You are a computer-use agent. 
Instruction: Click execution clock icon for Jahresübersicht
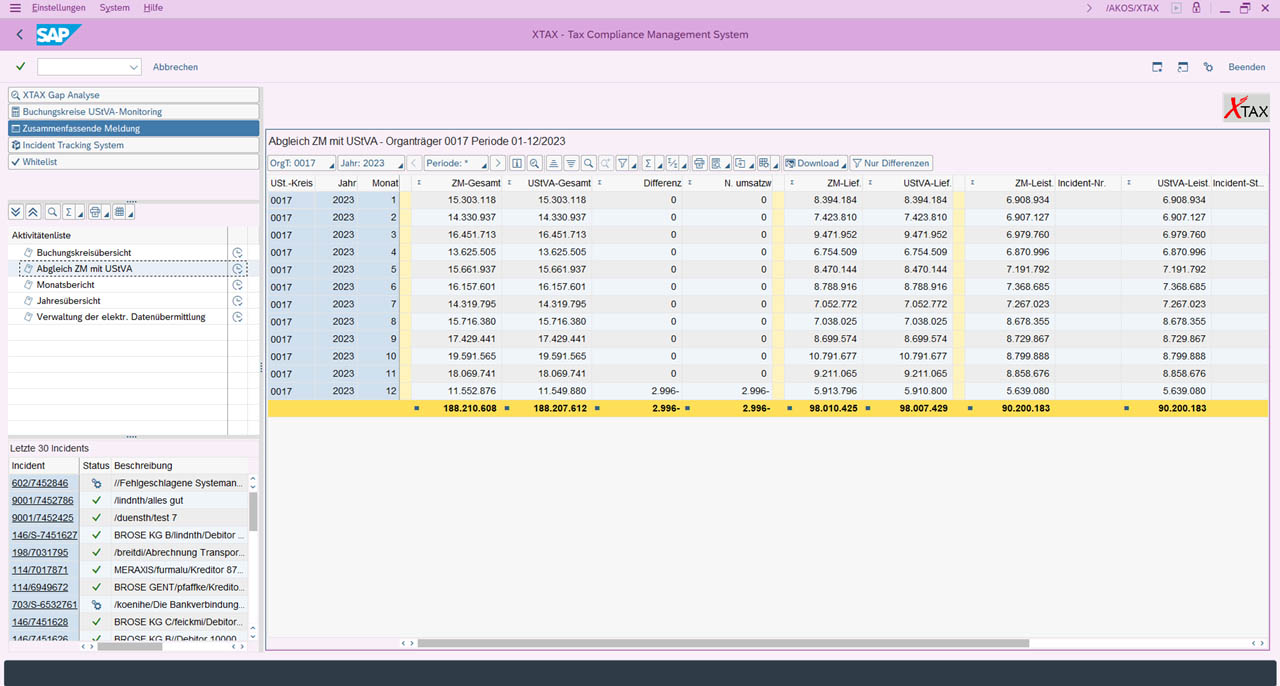click(x=238, y=301)
